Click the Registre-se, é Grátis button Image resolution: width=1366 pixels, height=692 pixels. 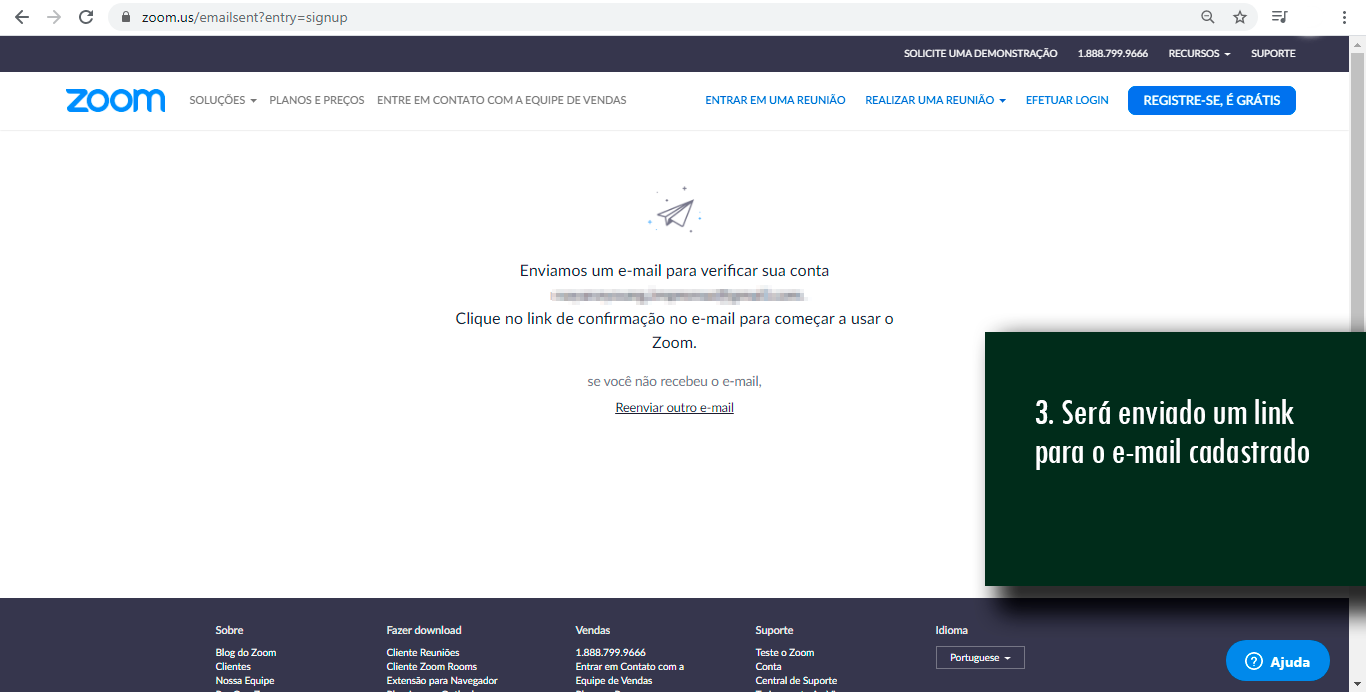(1212, 100)
